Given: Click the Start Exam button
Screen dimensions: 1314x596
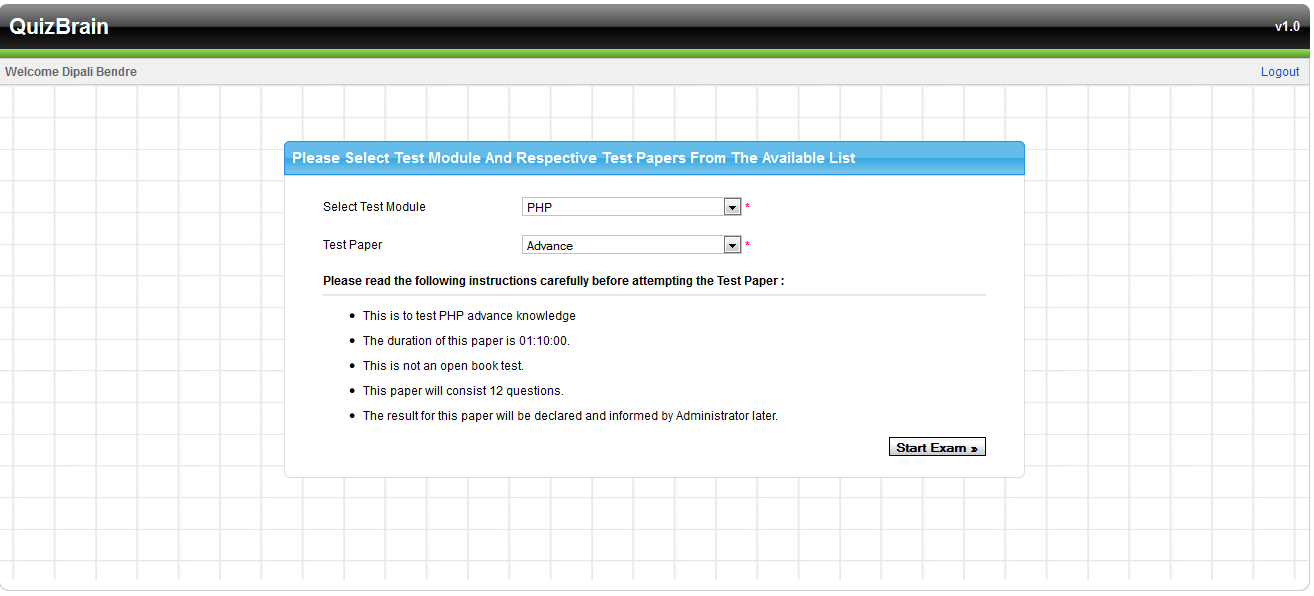Looking at the screenshot, I should 937,447.
